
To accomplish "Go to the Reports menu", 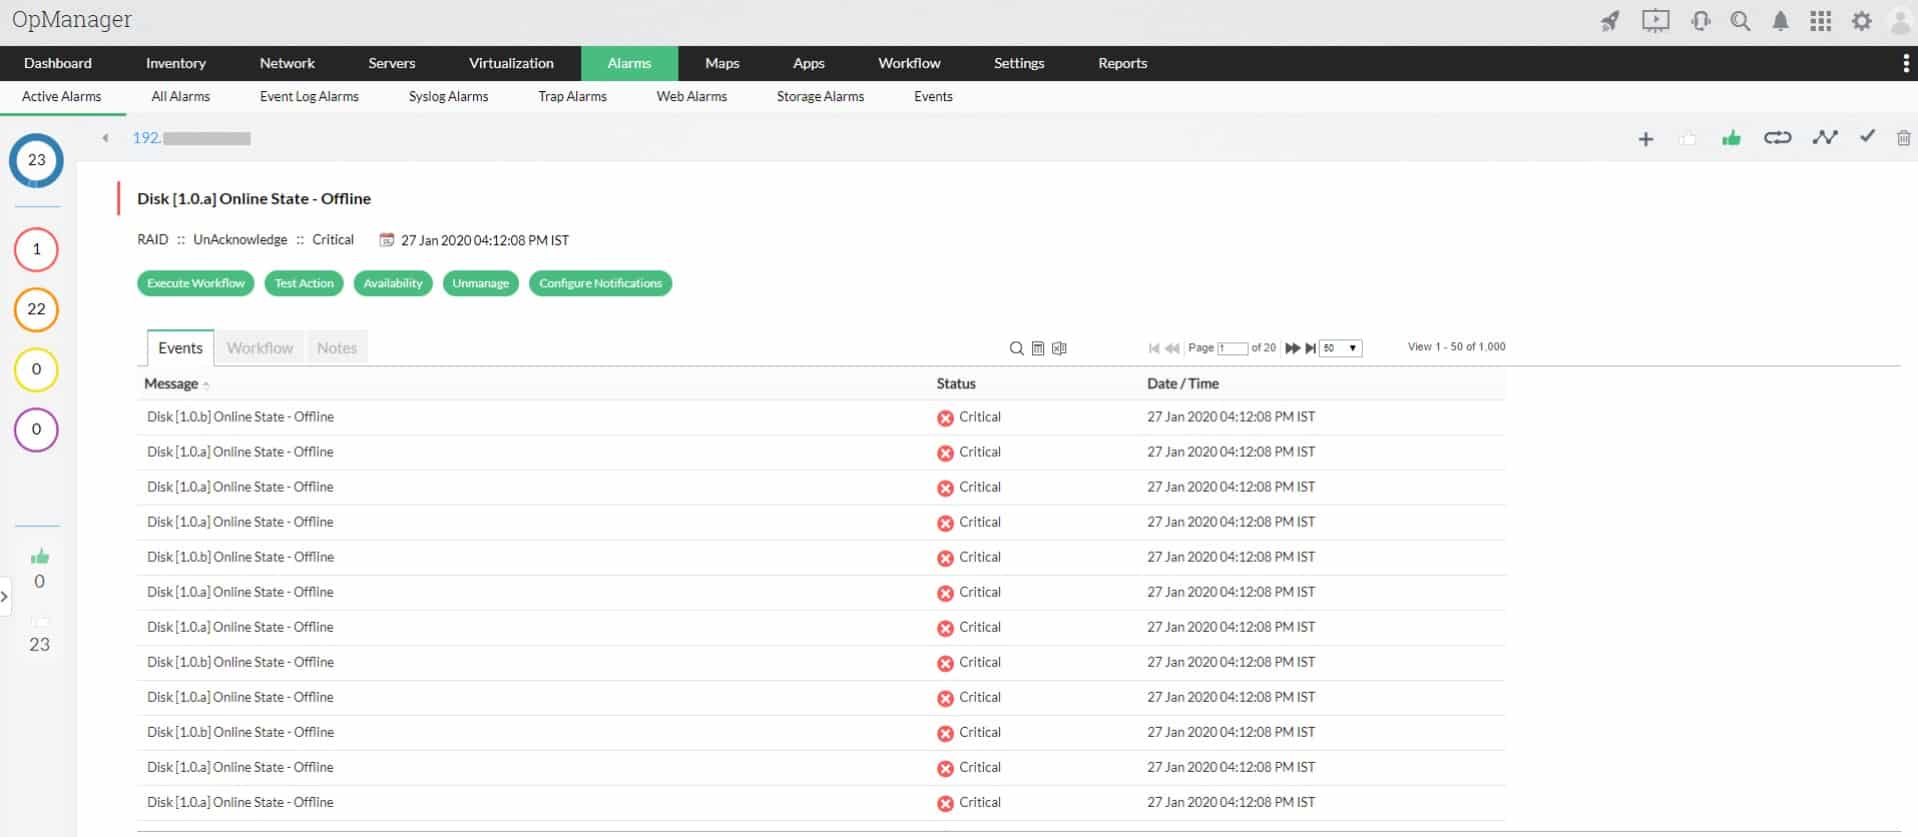I will point(1122,63).
